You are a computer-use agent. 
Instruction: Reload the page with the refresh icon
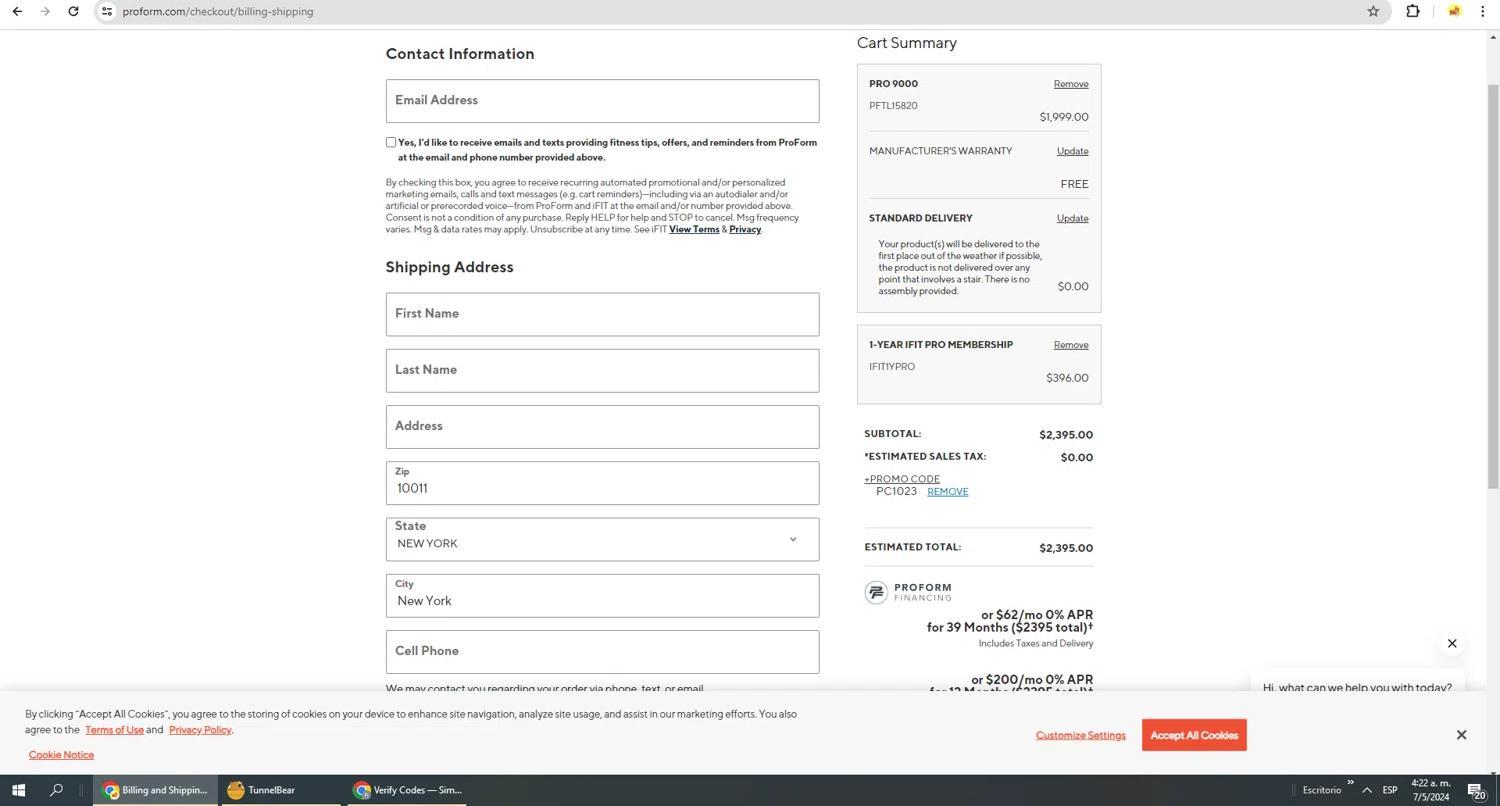click(x=73, y=11)
